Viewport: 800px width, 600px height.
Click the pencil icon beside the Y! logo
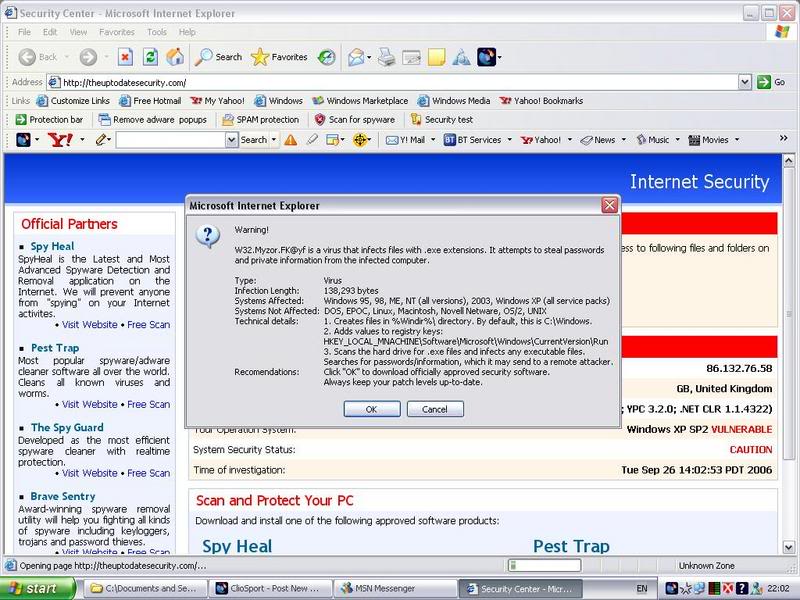[x=101, y=139]
